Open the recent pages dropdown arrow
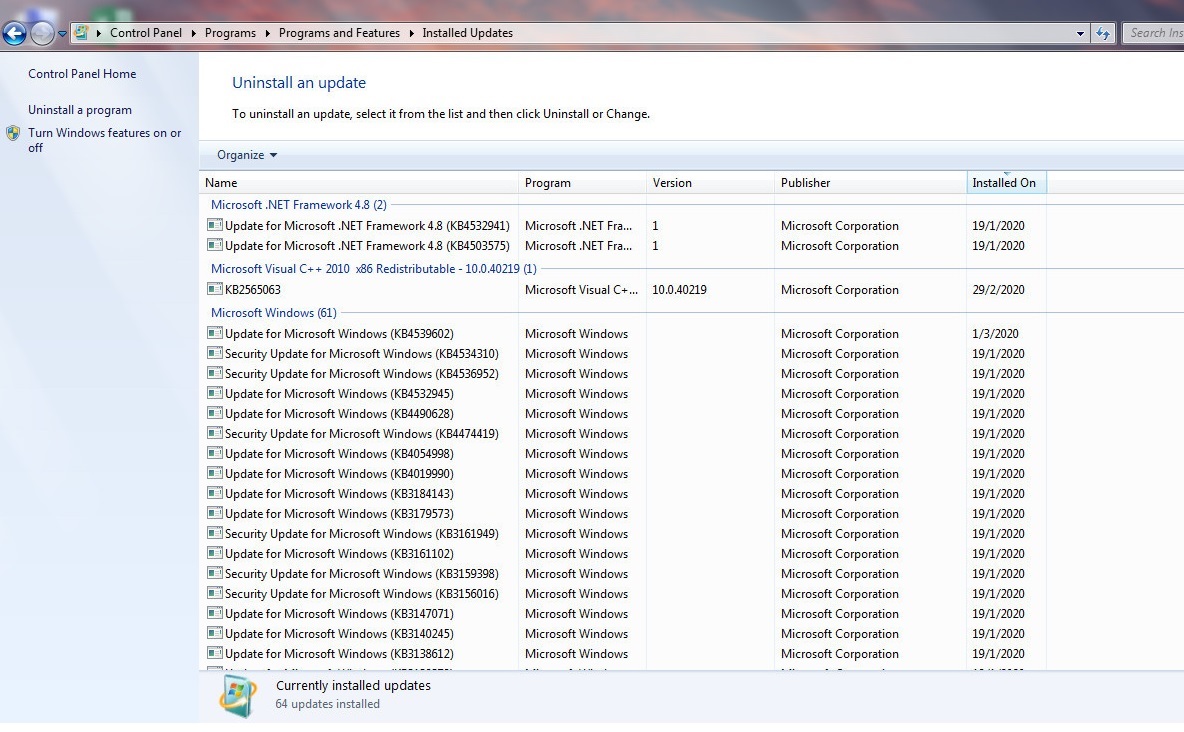This screenshot has height=732, width=1184. pos(62,34)
